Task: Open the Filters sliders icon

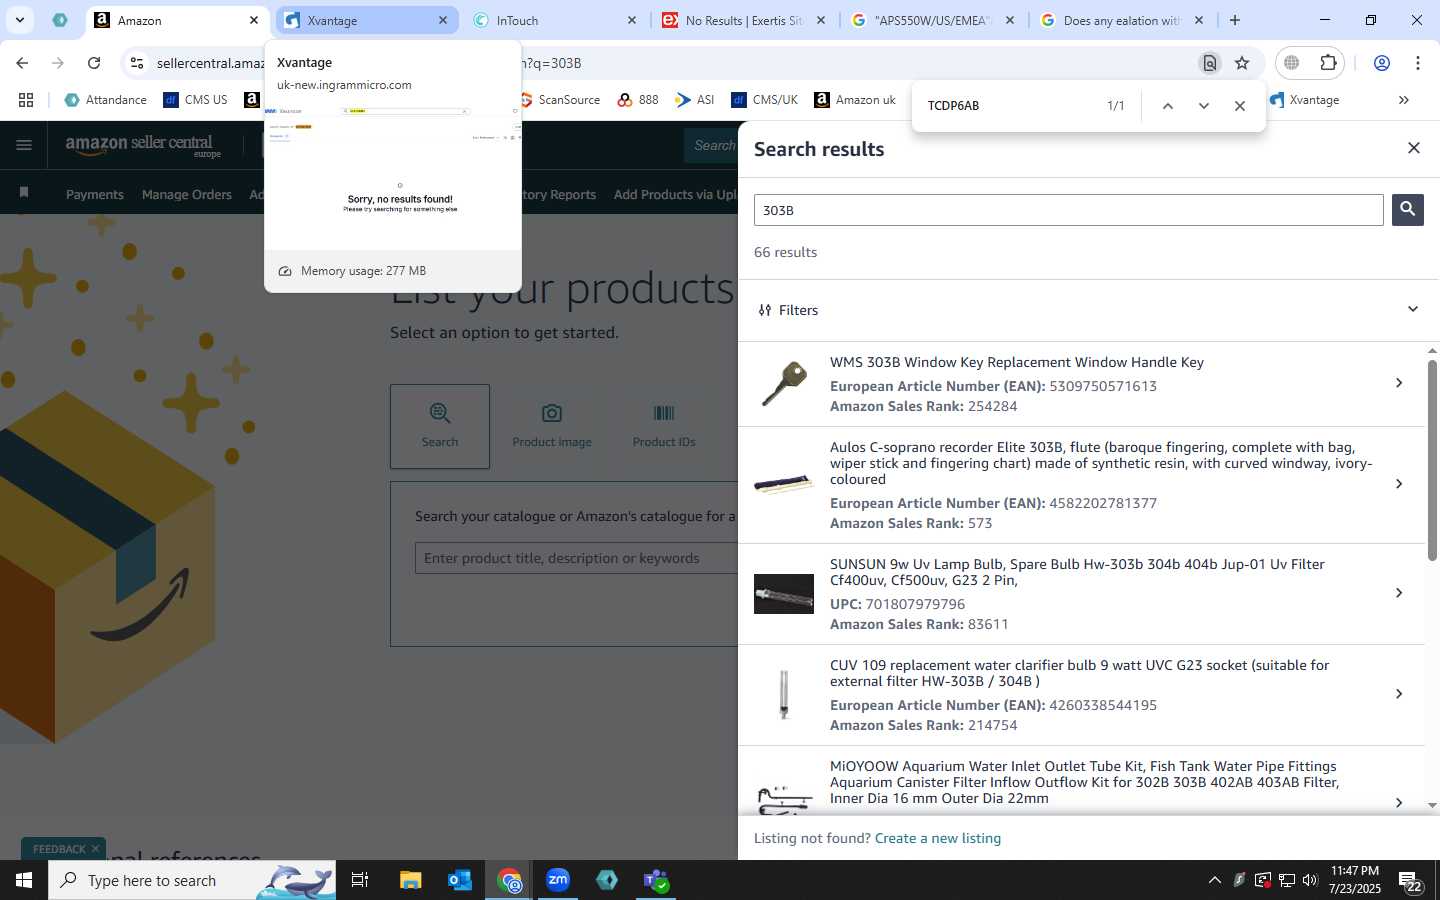Action: coord(765,310)
